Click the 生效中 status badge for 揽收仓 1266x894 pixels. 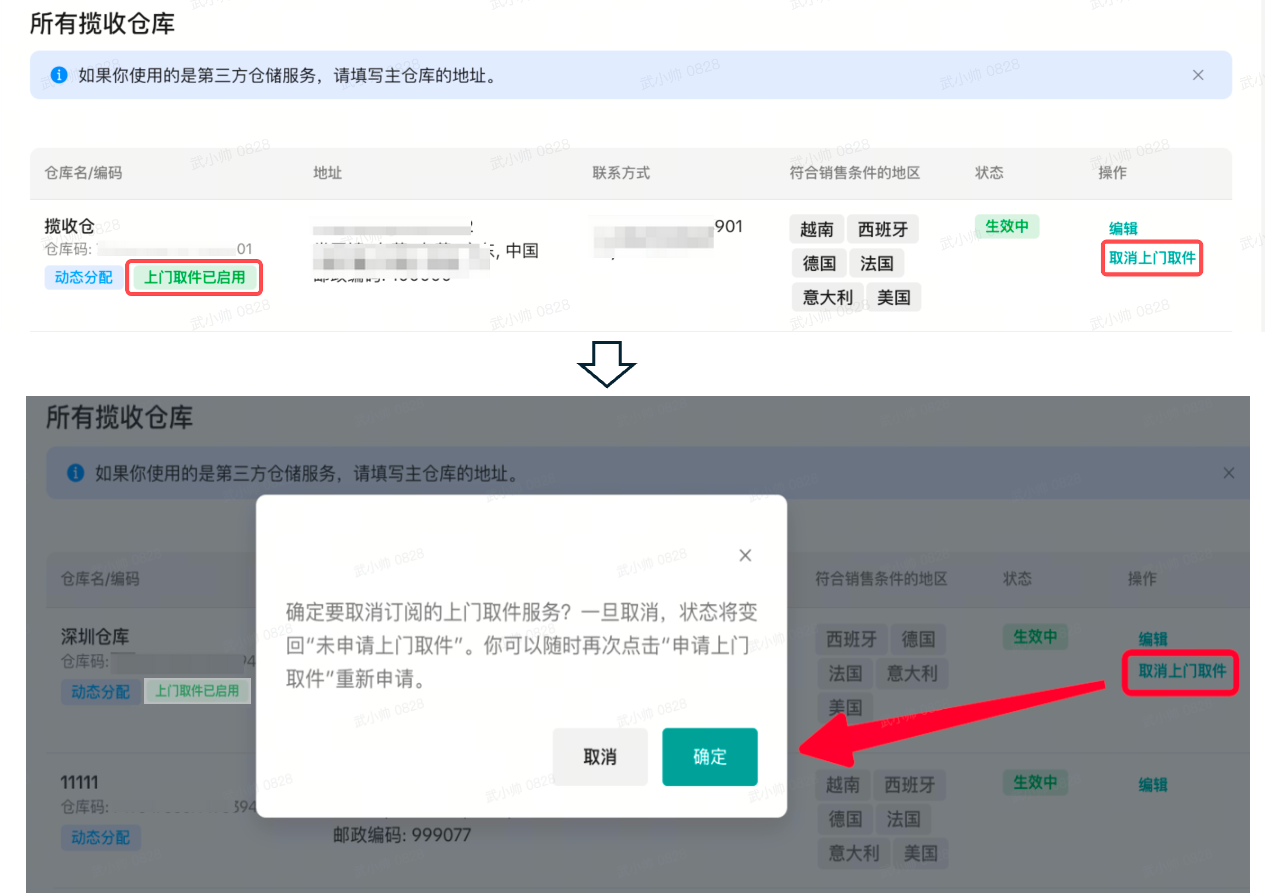1007,226
